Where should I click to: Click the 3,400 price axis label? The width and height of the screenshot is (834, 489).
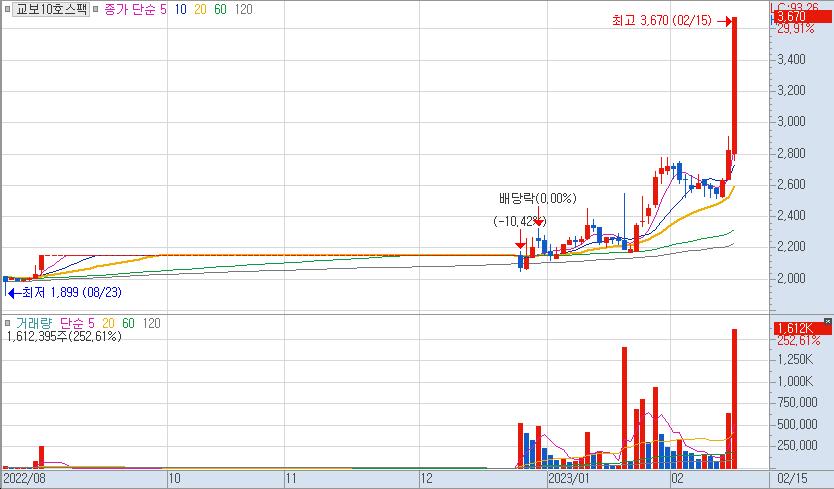click(x=791, y=59)
